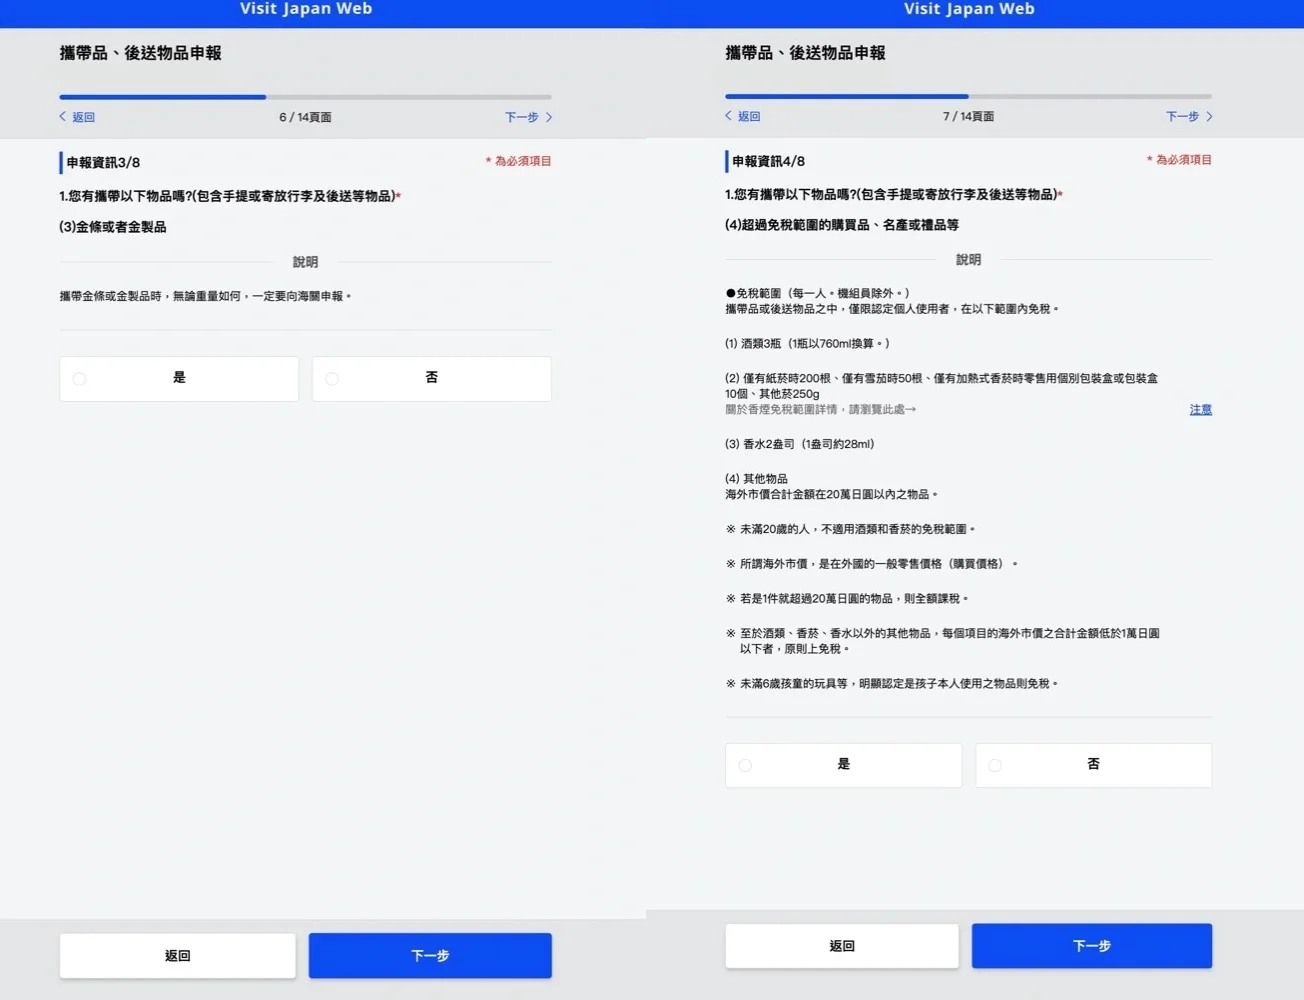Select 是 for gold bars question
This screenshot has height=1000, width=1304.
[x=179, y=379]
